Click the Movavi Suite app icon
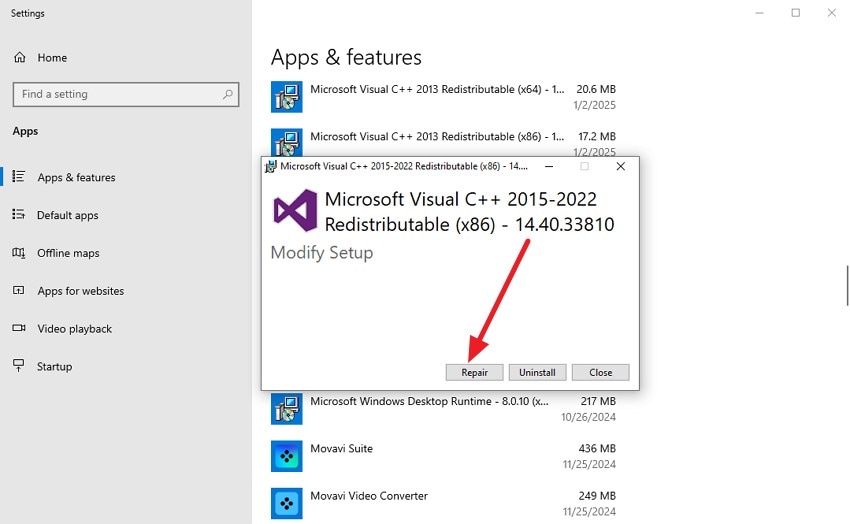This screenshot has height=524, width=850. tap(287, 456)
